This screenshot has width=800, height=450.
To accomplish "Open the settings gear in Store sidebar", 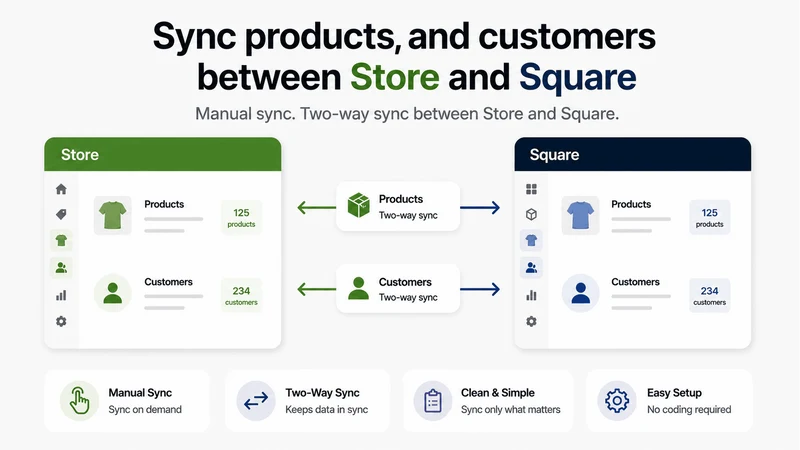I will 61,321.
